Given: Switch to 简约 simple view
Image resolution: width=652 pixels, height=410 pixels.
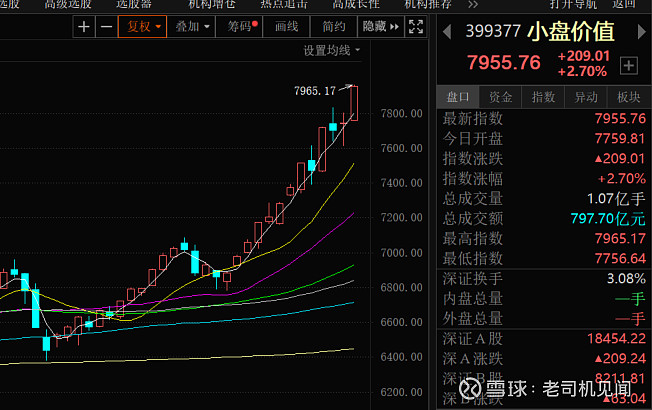Looking at the screenshot, I should tap(333, 27).
